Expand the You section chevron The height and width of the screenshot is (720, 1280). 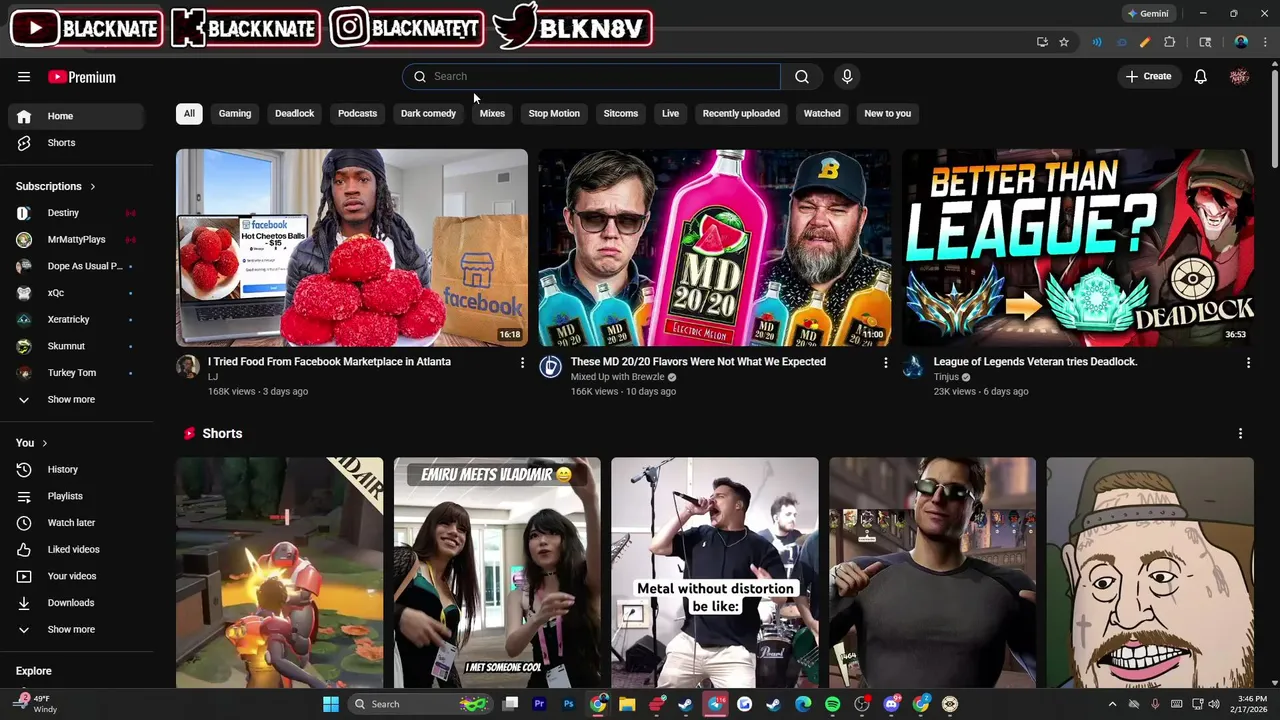pos(44,443)
